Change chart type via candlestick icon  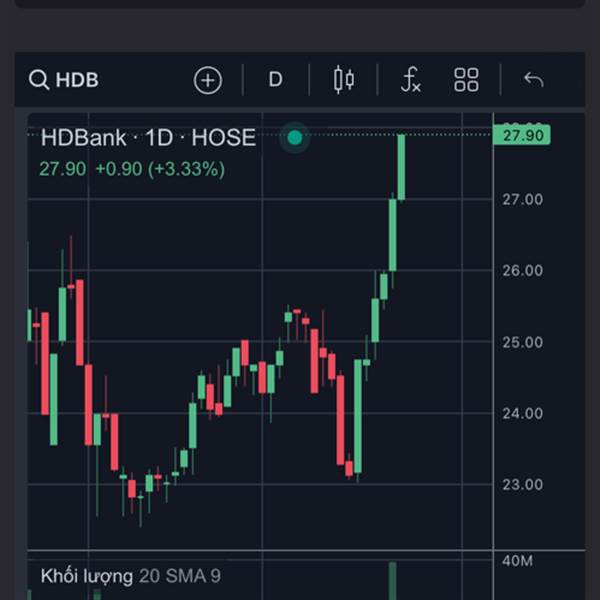coord(344,80)
